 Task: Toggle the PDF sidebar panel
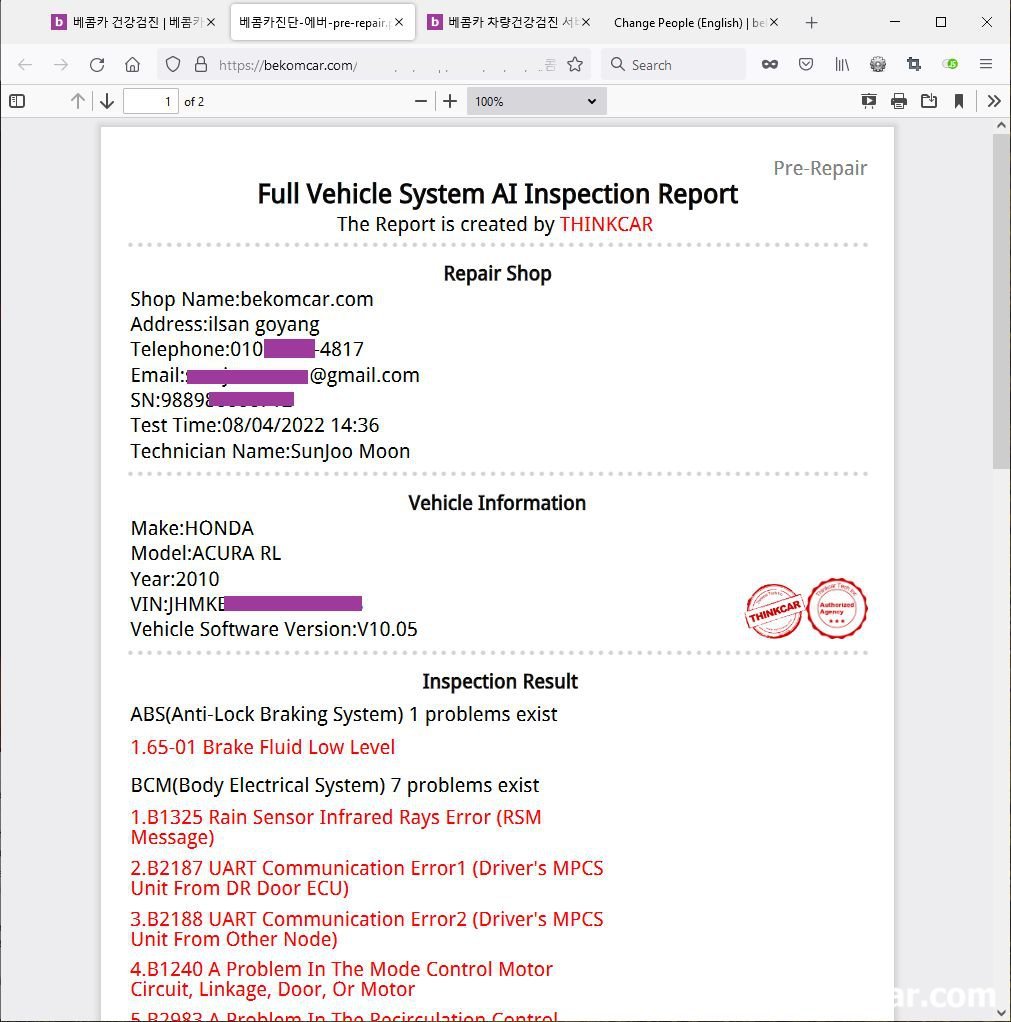point(18,101)
